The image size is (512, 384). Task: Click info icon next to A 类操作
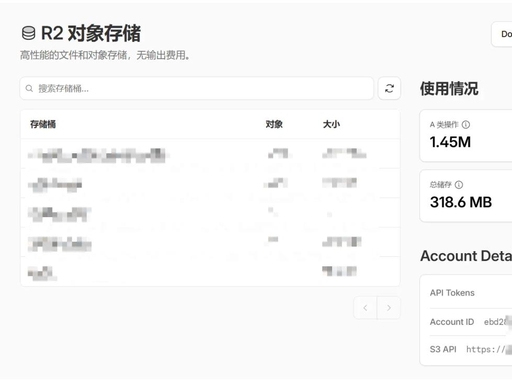point(466,125)
